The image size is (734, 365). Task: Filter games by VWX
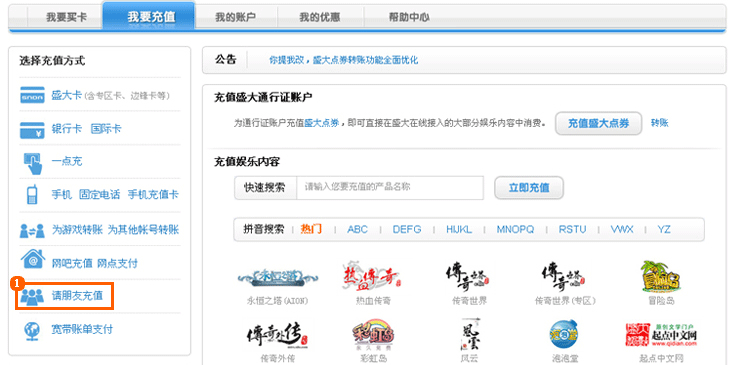[x=622, y=229]
